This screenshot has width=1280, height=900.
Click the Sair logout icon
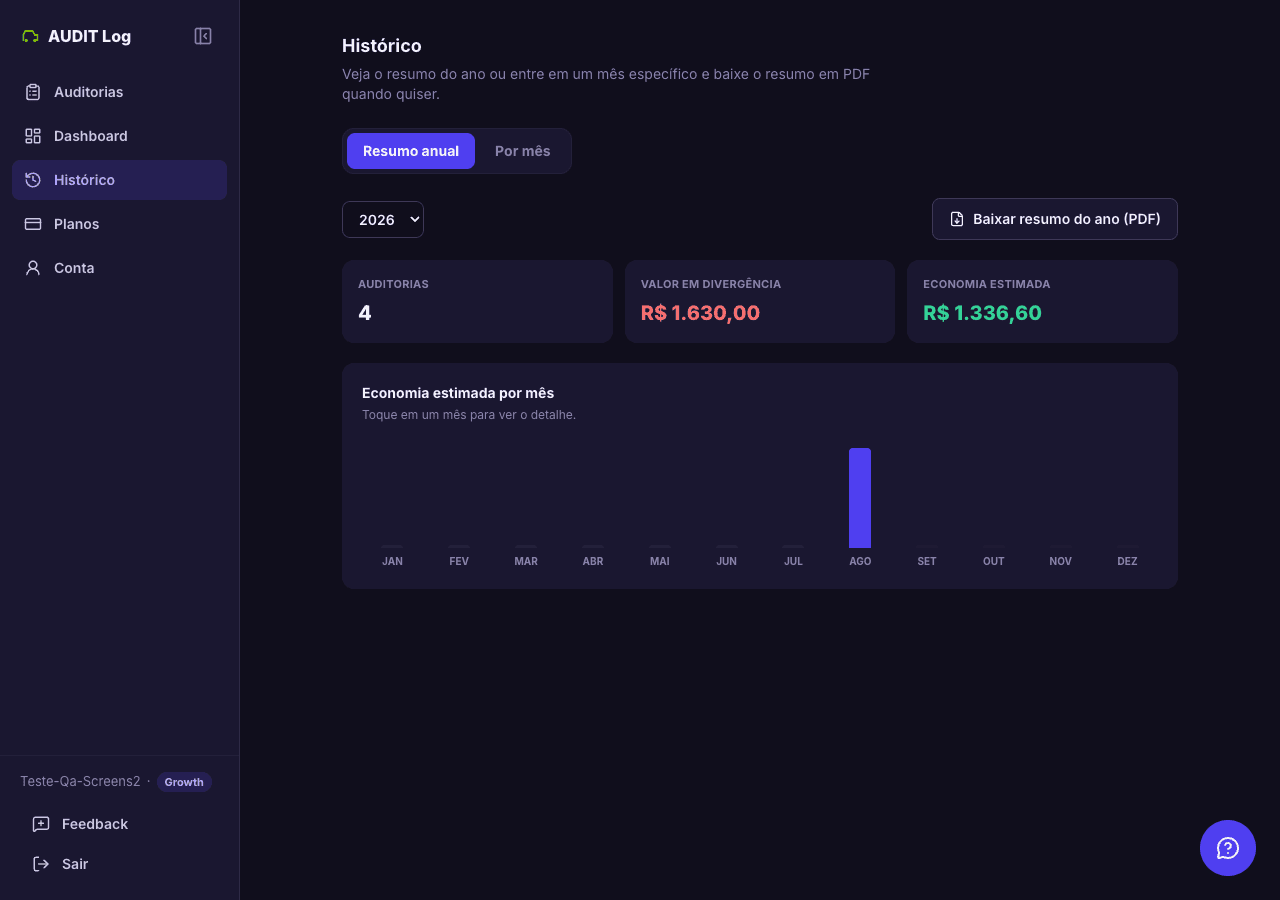(x=41, y=864)
